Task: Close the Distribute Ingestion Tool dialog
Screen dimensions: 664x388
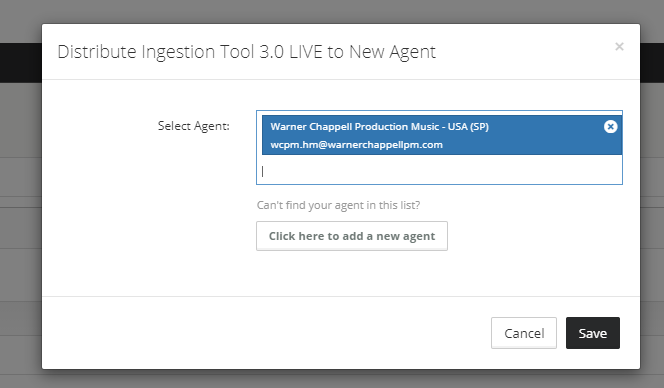Action: point(619,47)
